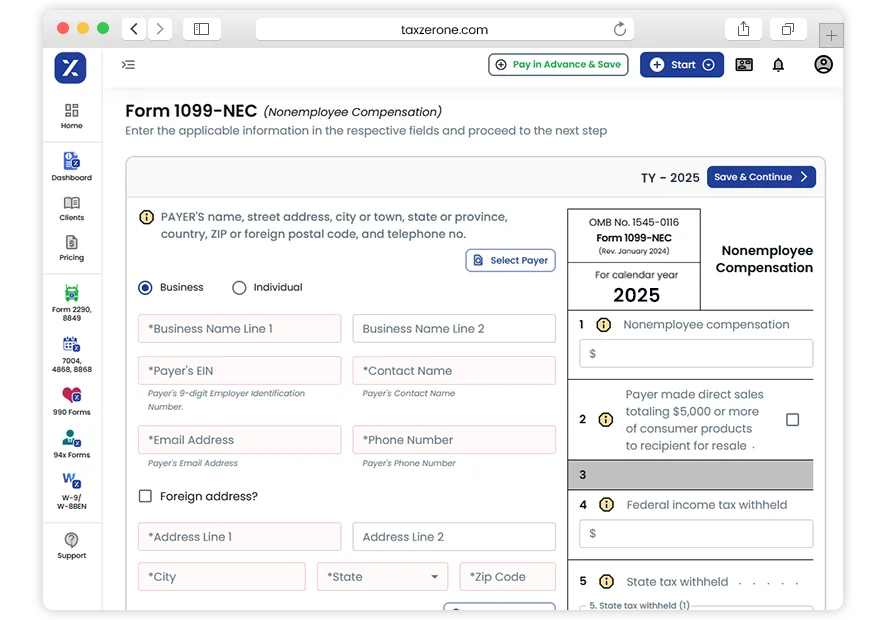Image resolution: width=885 pixels, height=620 pixels.
Task: Select the Business payer type
Action: point(143,286)
